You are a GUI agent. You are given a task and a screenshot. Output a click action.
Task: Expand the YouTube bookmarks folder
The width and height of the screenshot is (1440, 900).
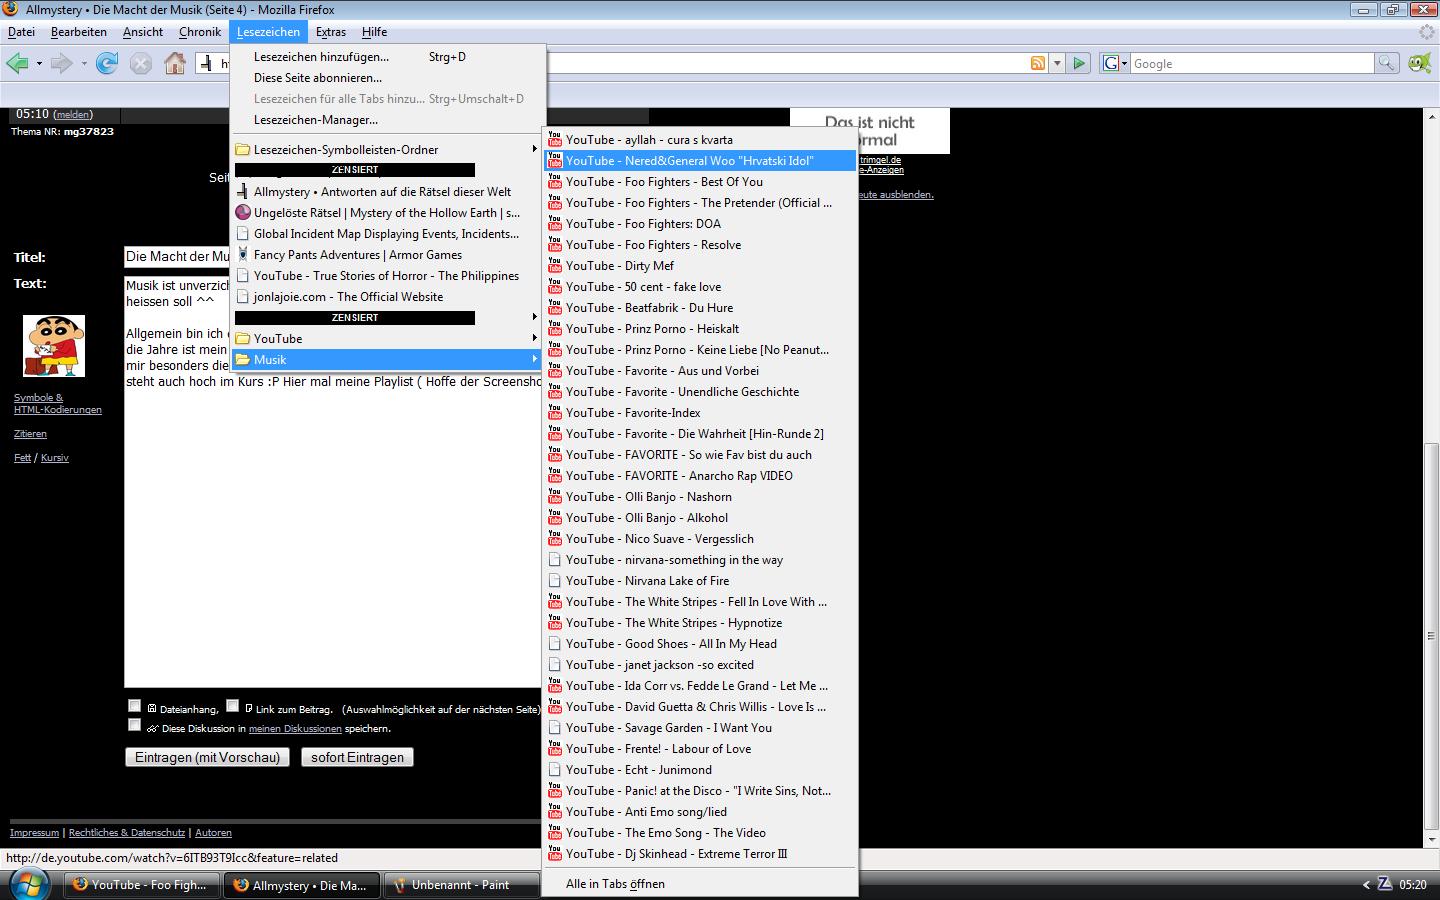(x=534, y=338)
